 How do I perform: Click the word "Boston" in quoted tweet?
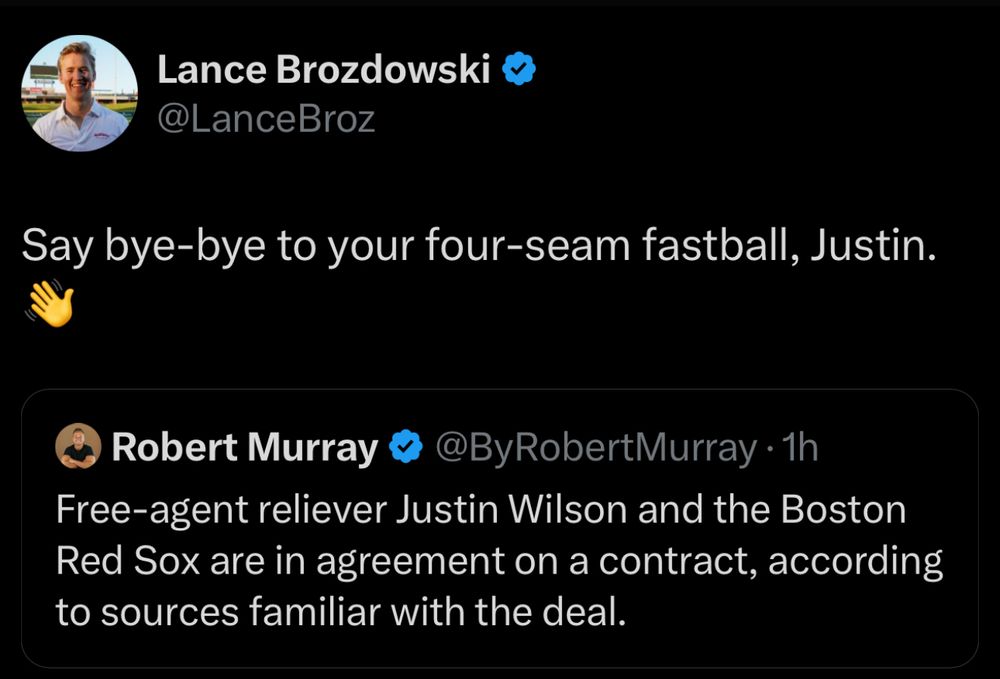click(843, 510)
